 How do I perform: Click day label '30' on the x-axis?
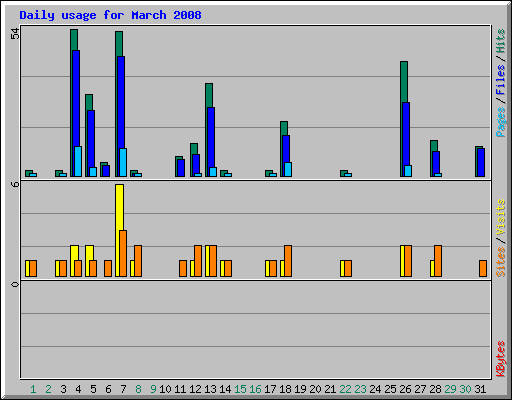click(x=465, y=389)
